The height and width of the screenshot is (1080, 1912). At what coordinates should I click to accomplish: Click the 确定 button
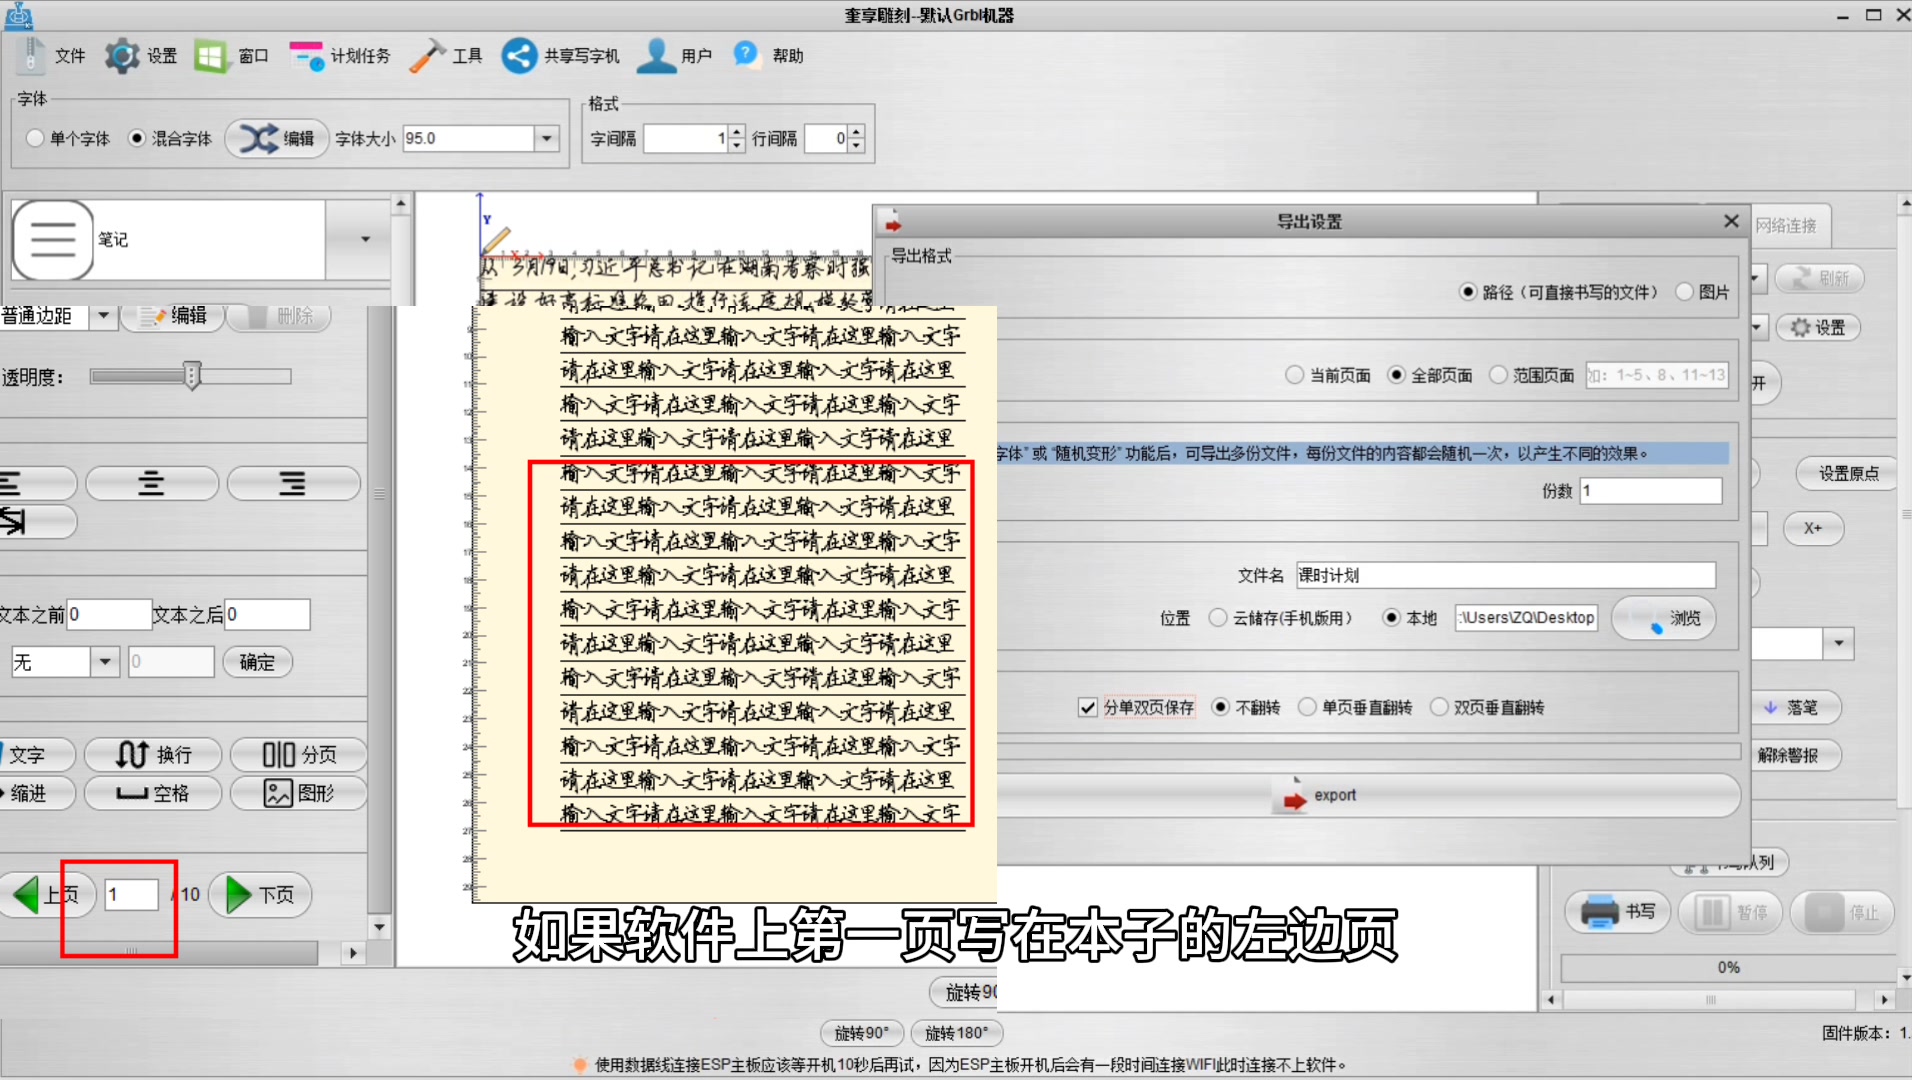pos(257,662)
